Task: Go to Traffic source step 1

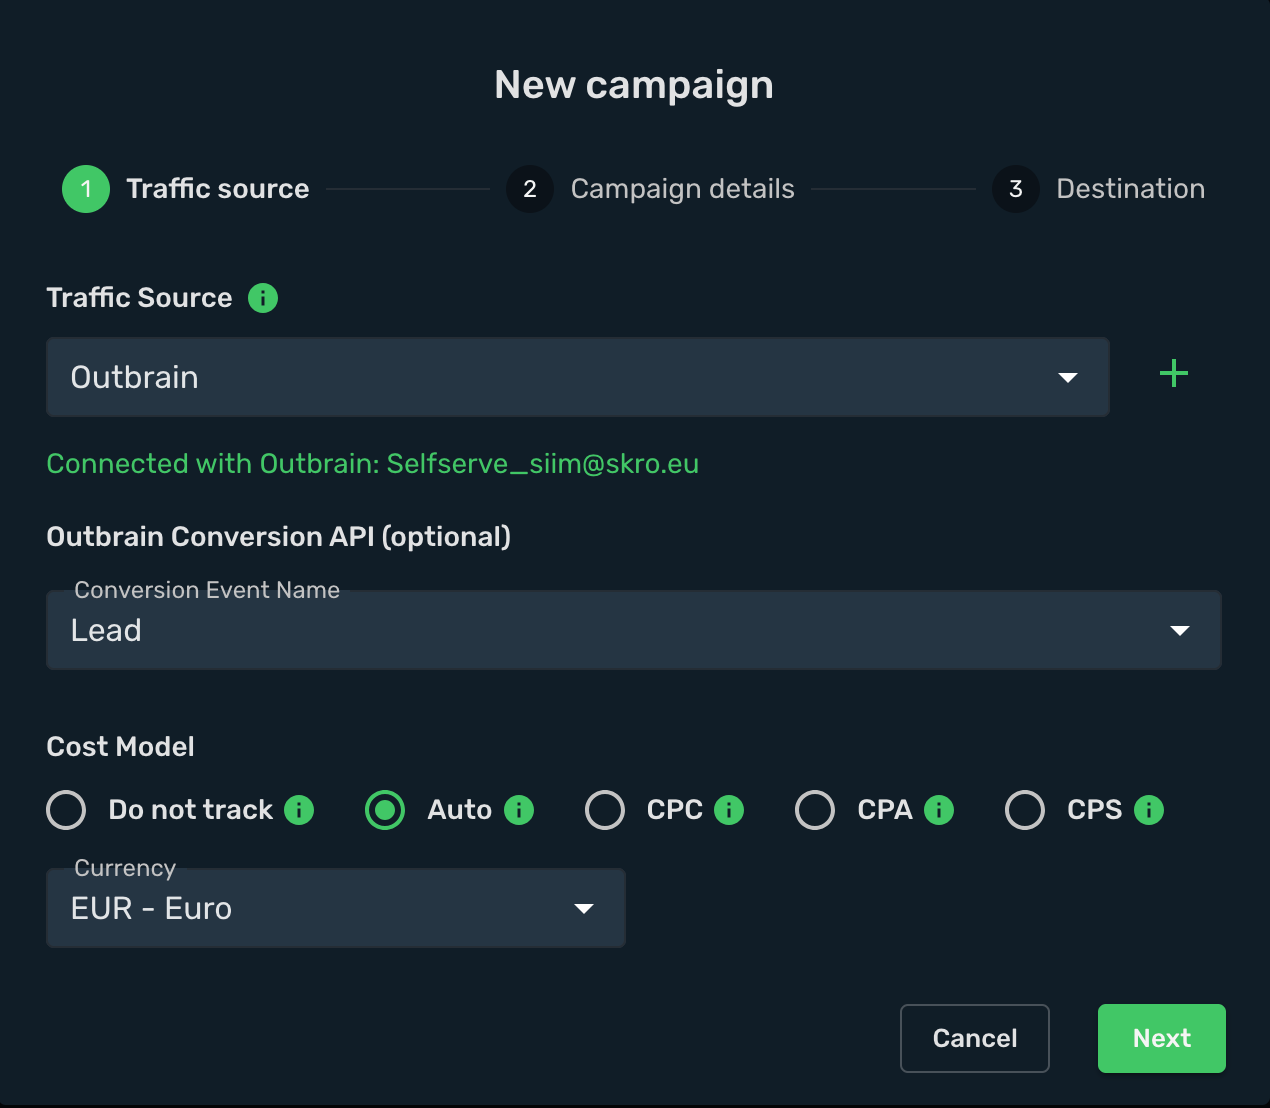Action: [x=186, y=189]
